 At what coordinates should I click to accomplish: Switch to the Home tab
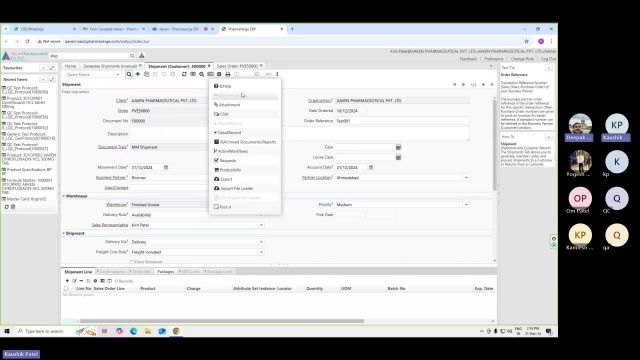click(71, 66)
